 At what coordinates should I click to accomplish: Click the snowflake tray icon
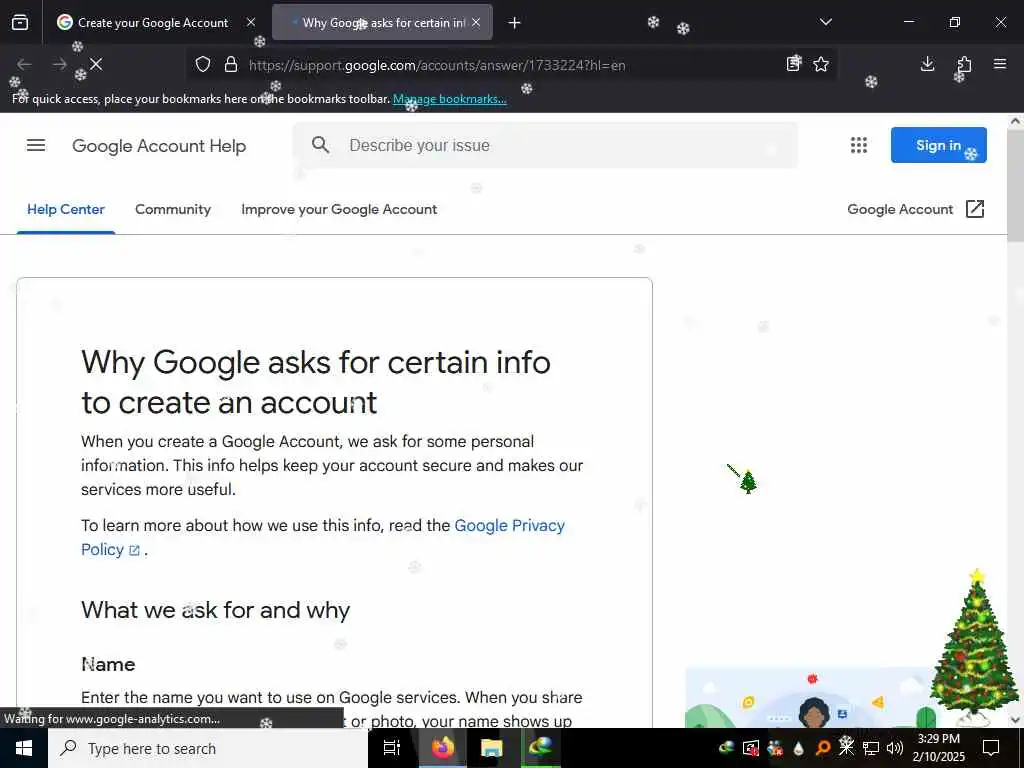point(846,746)
